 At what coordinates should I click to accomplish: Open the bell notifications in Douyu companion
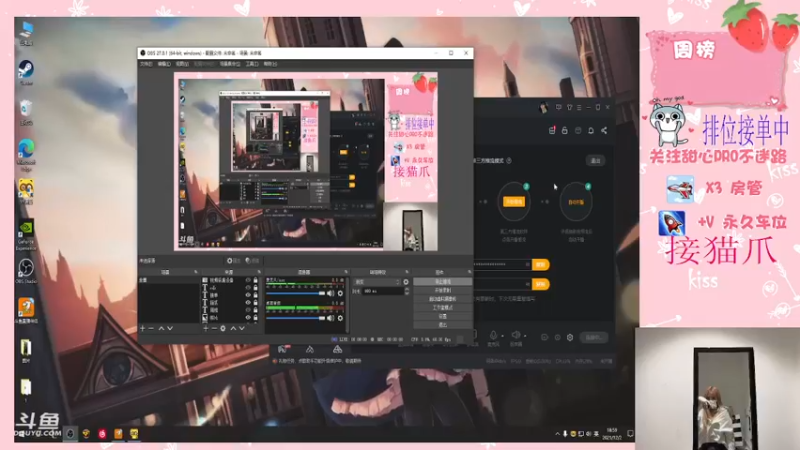coord(591,131)
